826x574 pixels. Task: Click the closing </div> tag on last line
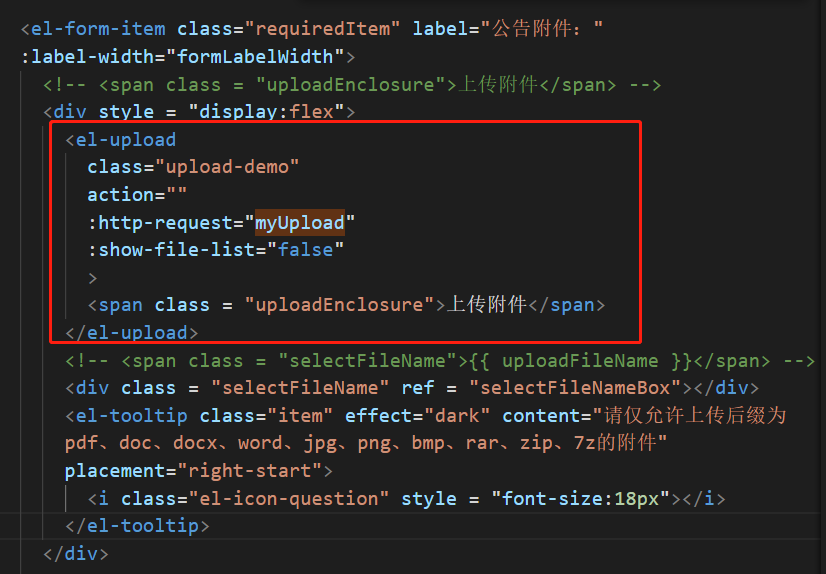[x=76, y=553]
